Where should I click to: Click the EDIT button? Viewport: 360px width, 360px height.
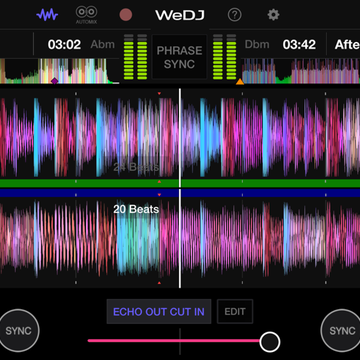point(235,312)
